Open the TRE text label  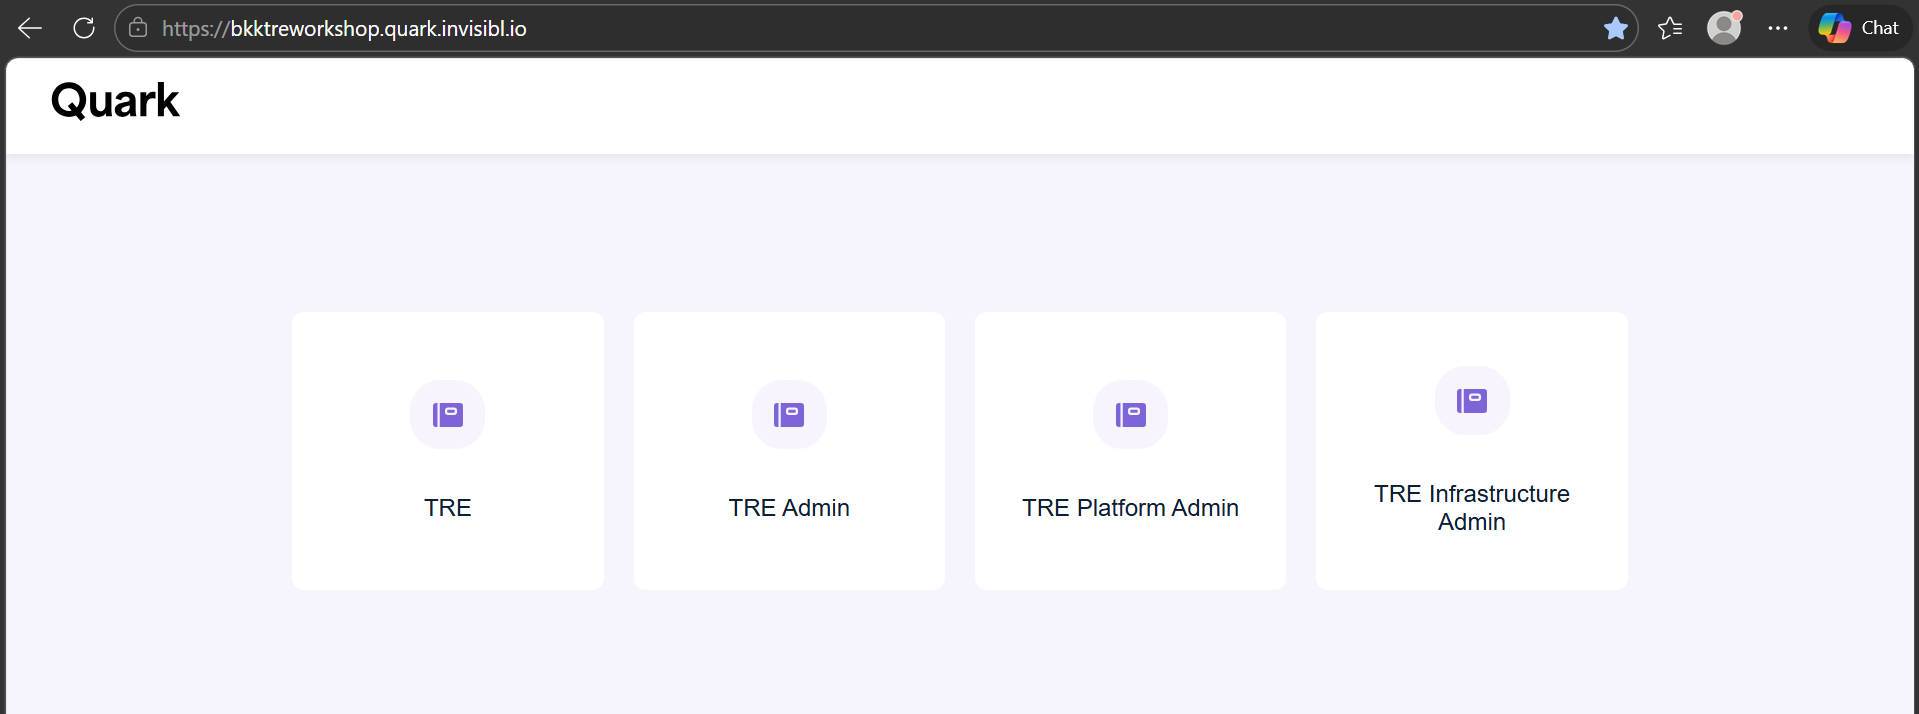[447, 508]
